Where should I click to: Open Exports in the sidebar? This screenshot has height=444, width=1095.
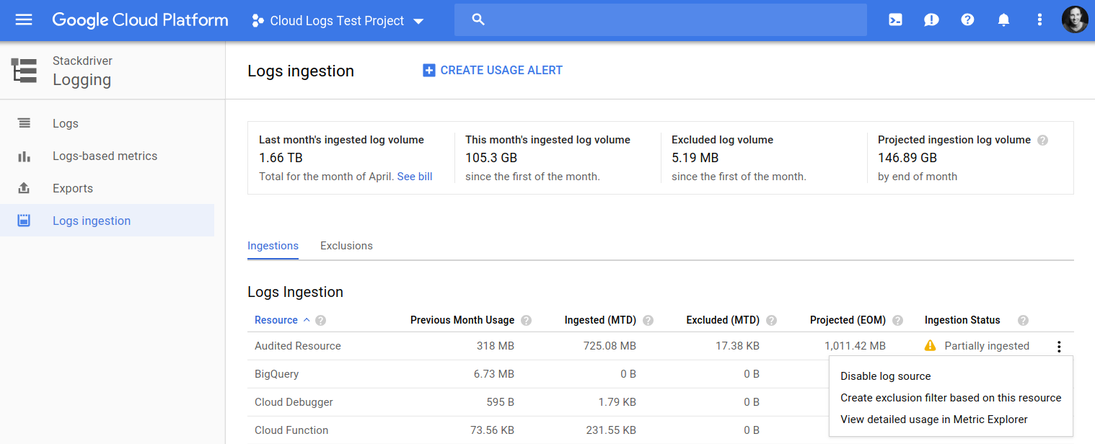pyautogui.click(x=73, y=188)
